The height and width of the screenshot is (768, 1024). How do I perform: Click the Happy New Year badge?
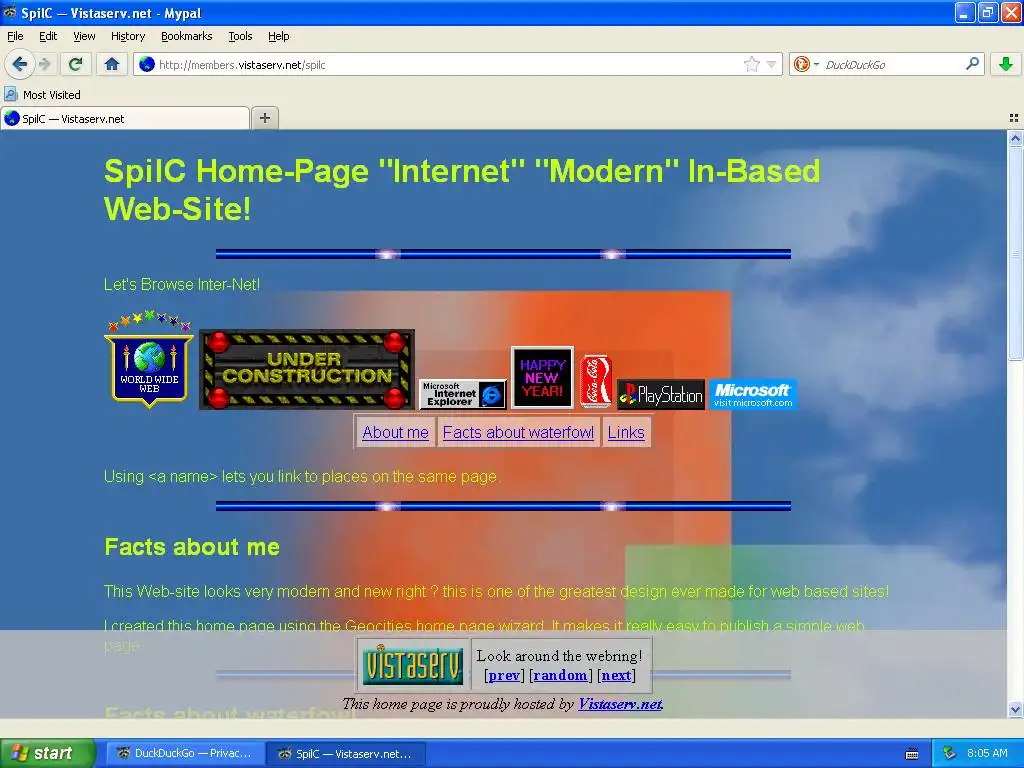[542, 377]
